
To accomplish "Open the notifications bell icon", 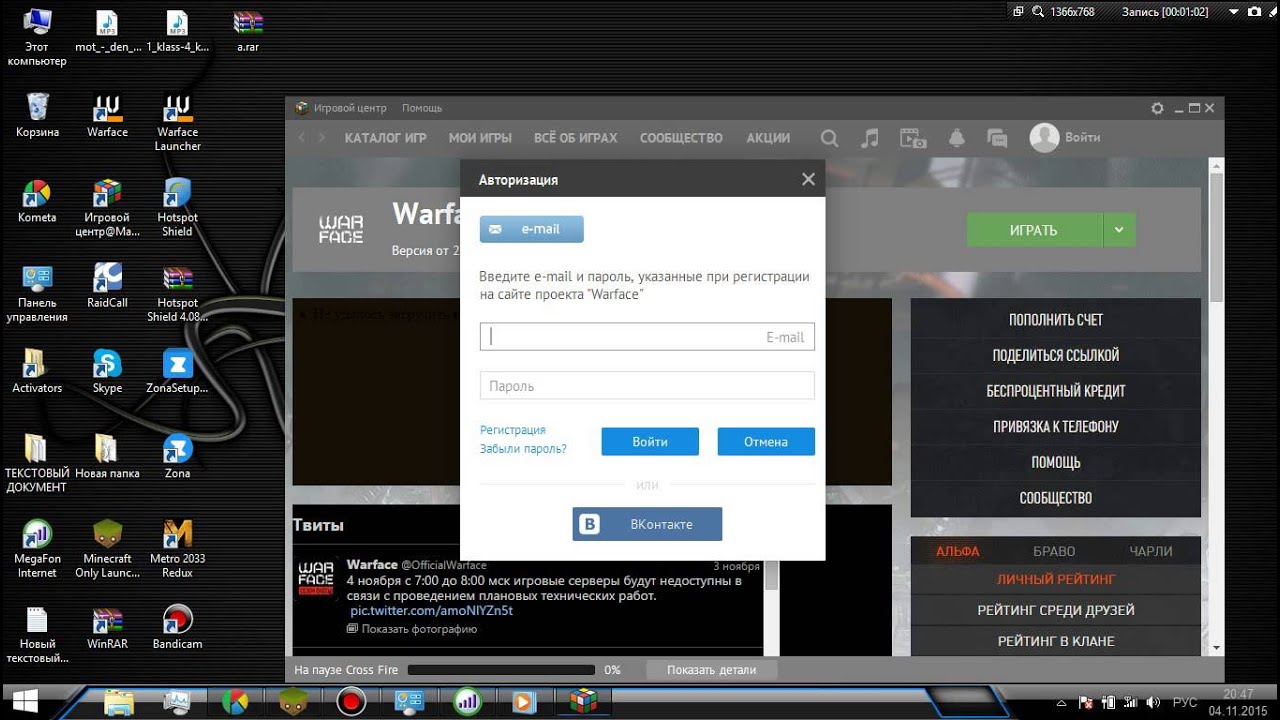I will (x=956, y=138).
